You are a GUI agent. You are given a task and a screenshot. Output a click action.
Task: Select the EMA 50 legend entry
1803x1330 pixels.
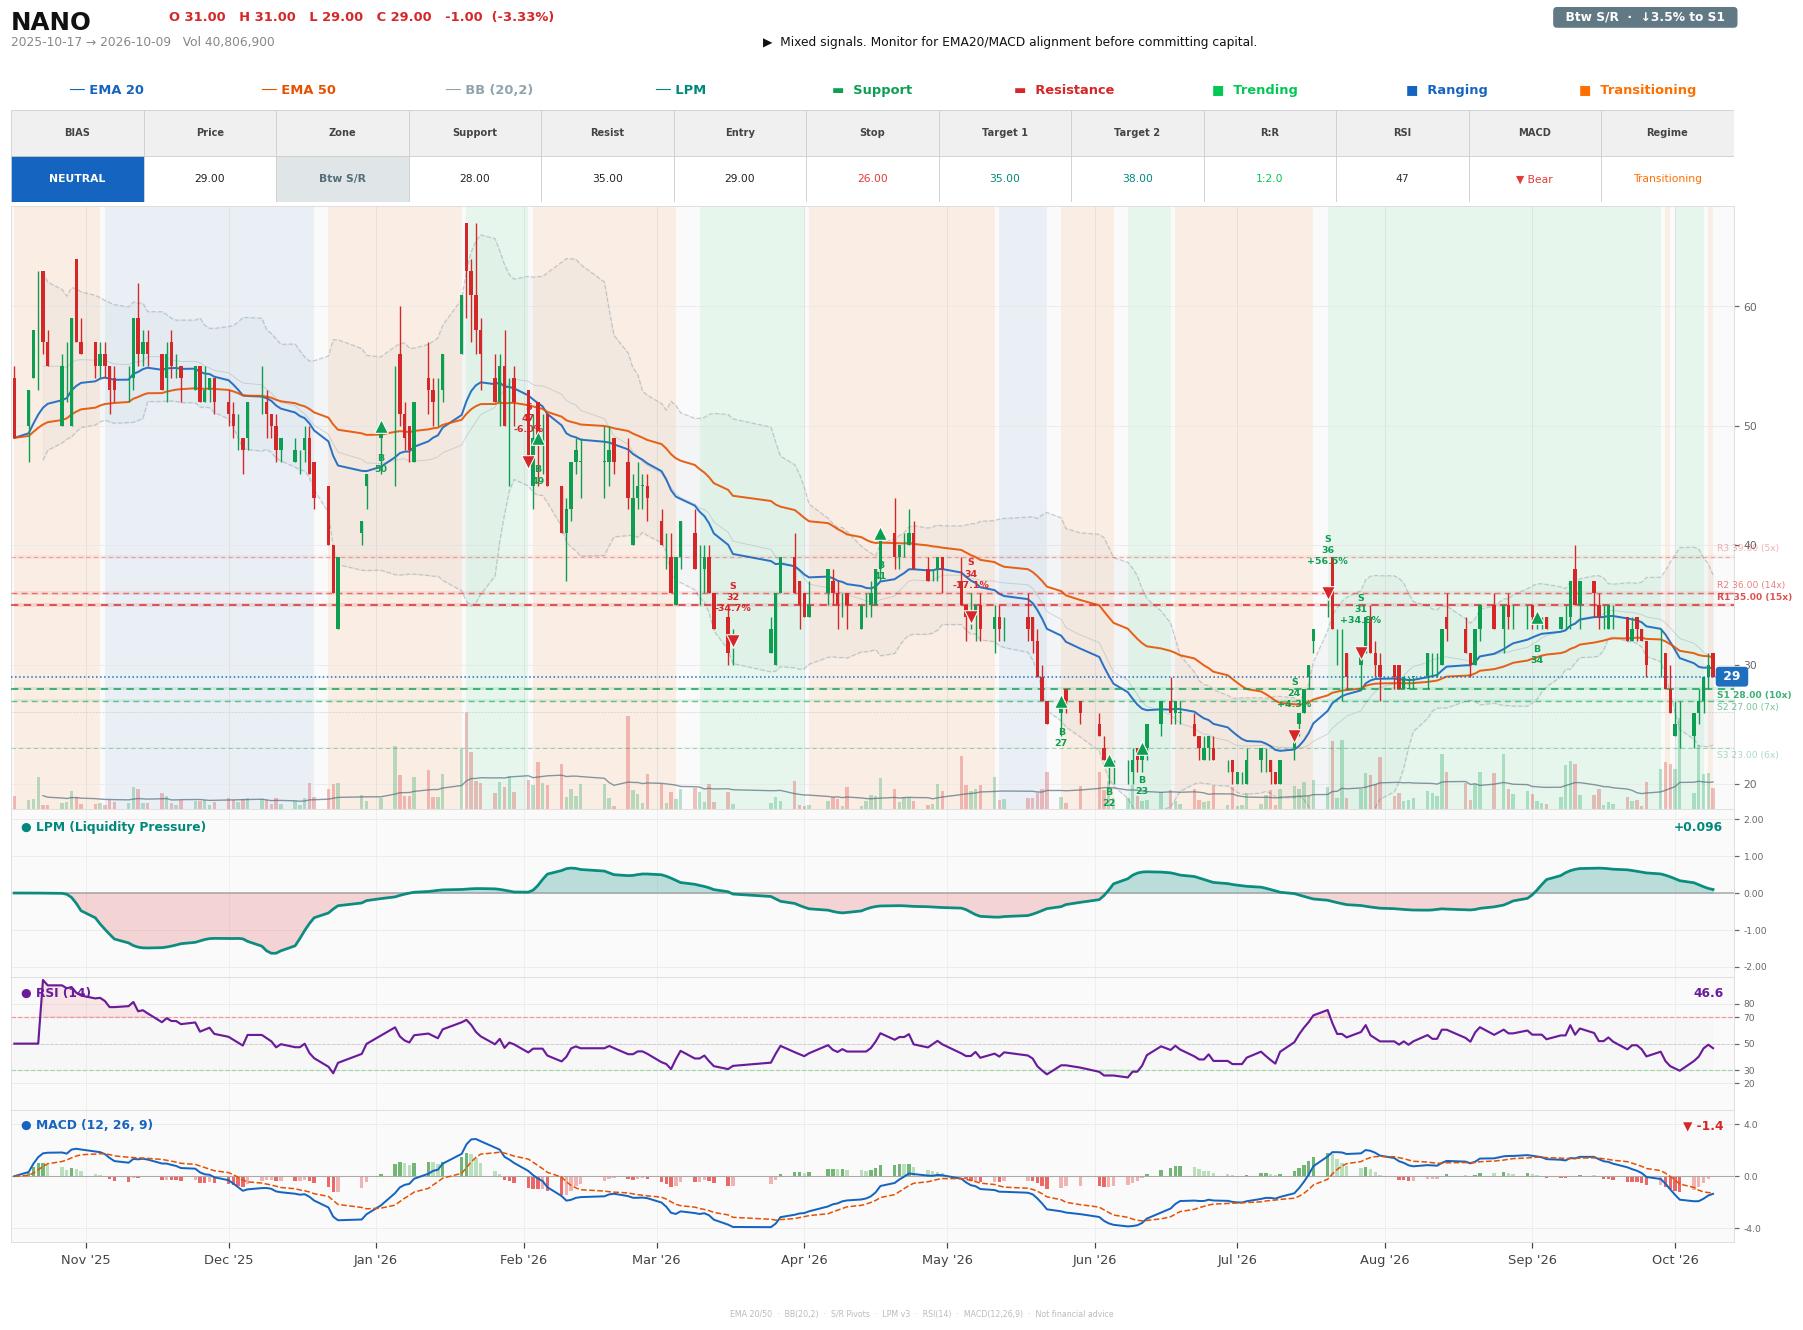pyautogui.click(x=298, y=90)
